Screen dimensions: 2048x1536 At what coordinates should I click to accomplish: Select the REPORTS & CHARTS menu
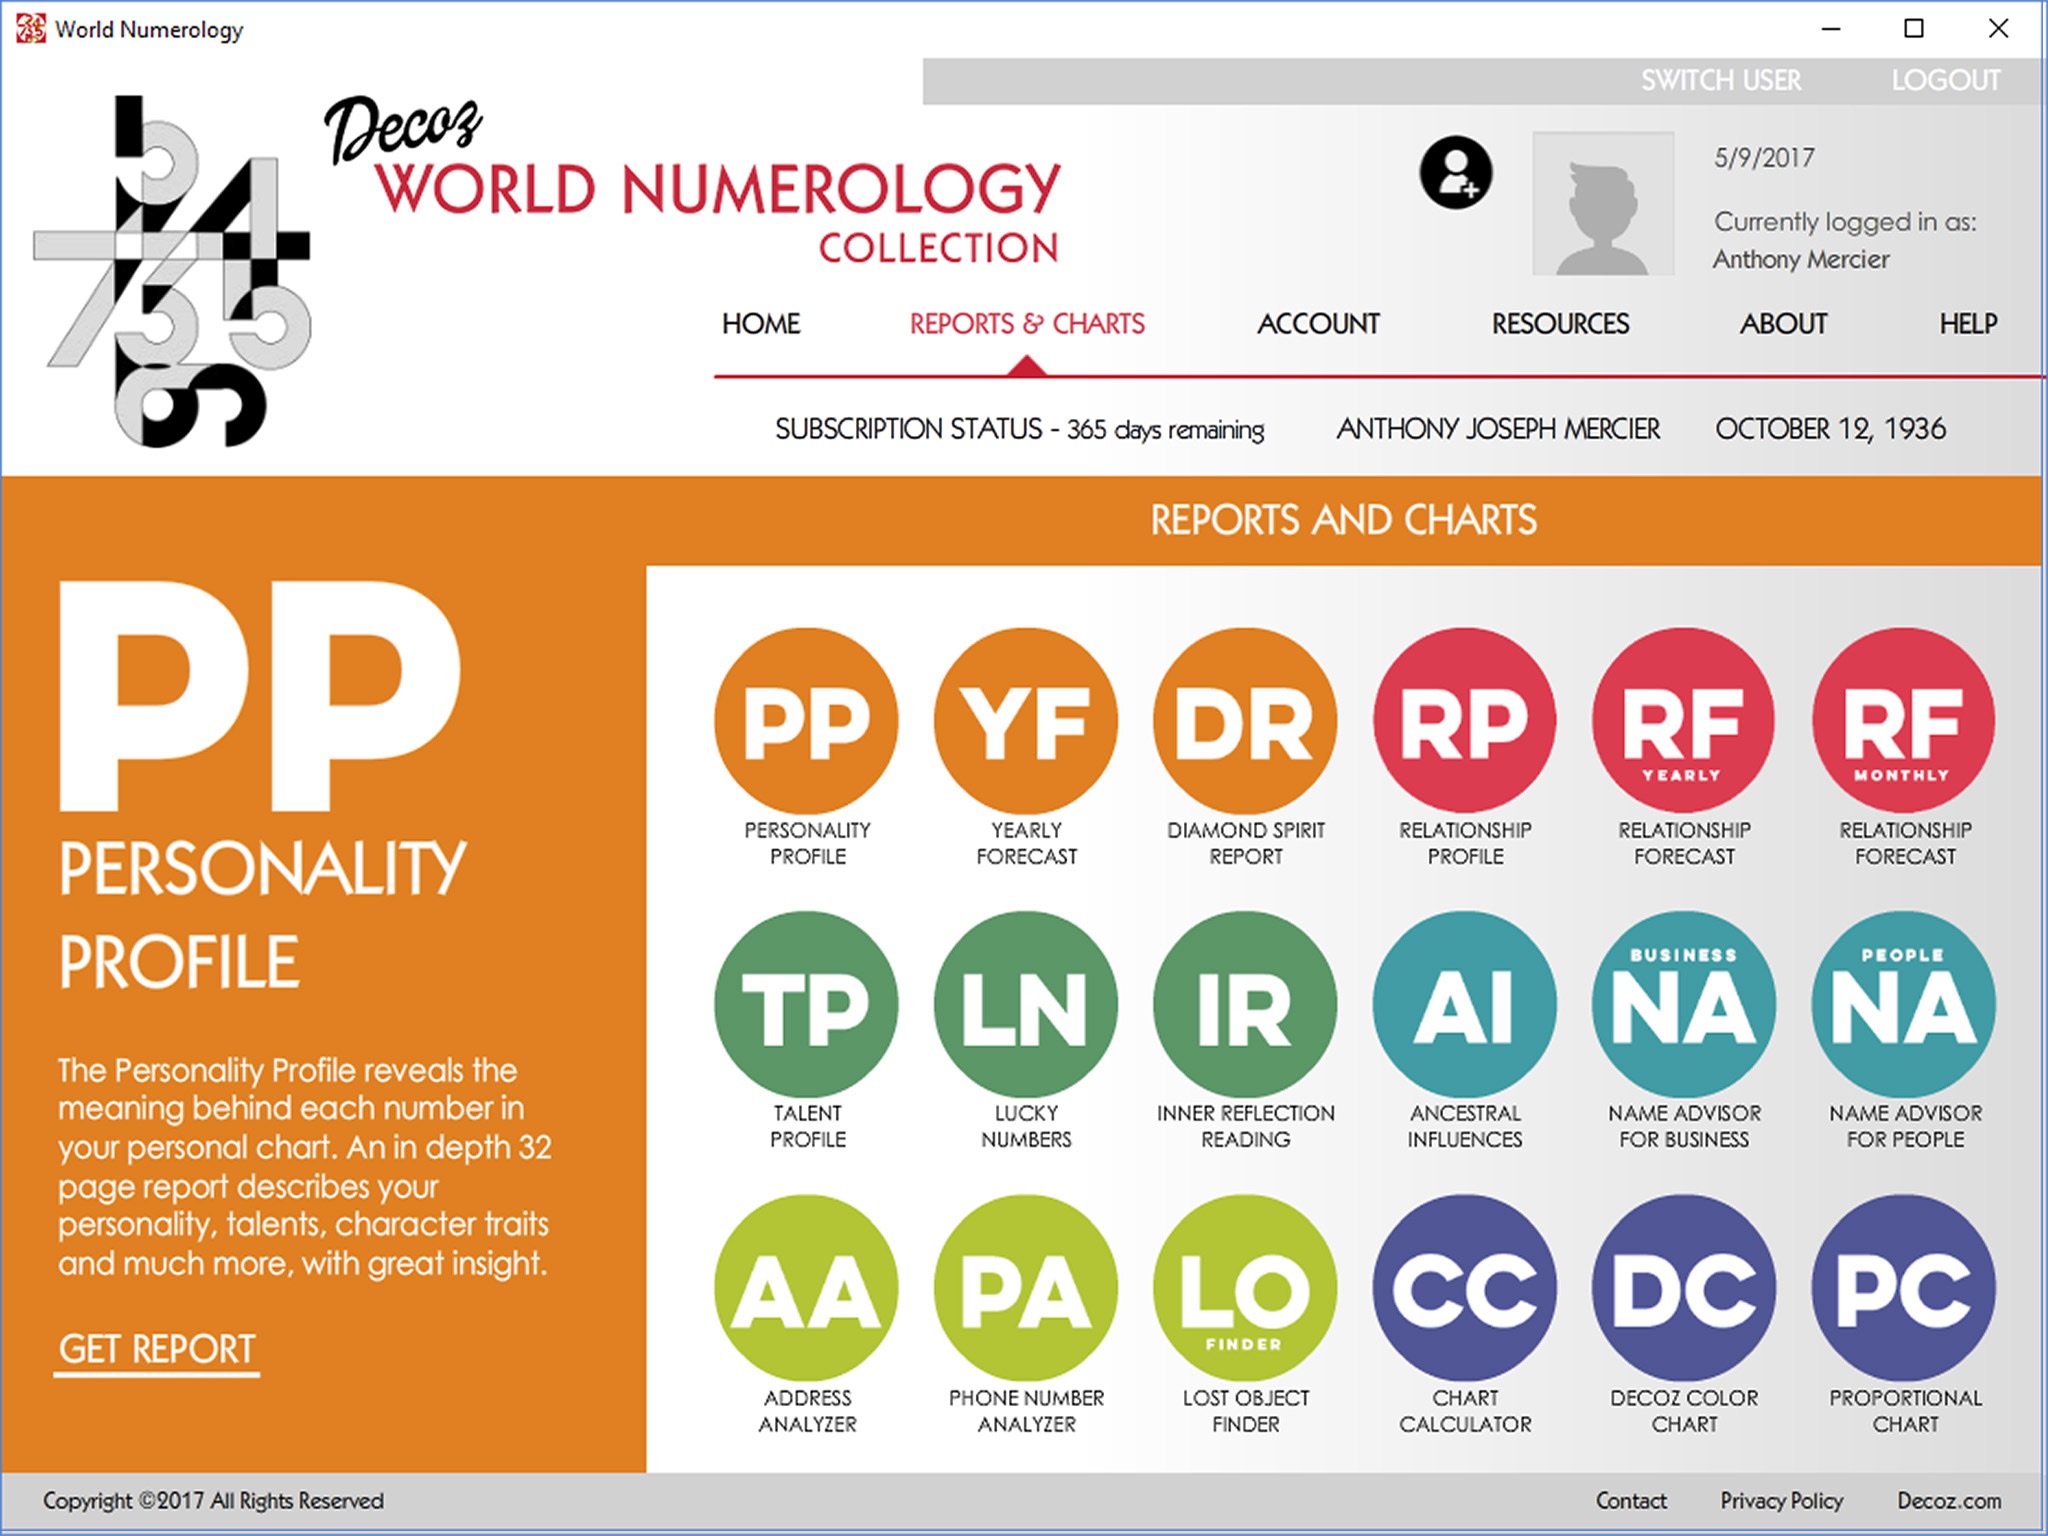click(1027, 324)
